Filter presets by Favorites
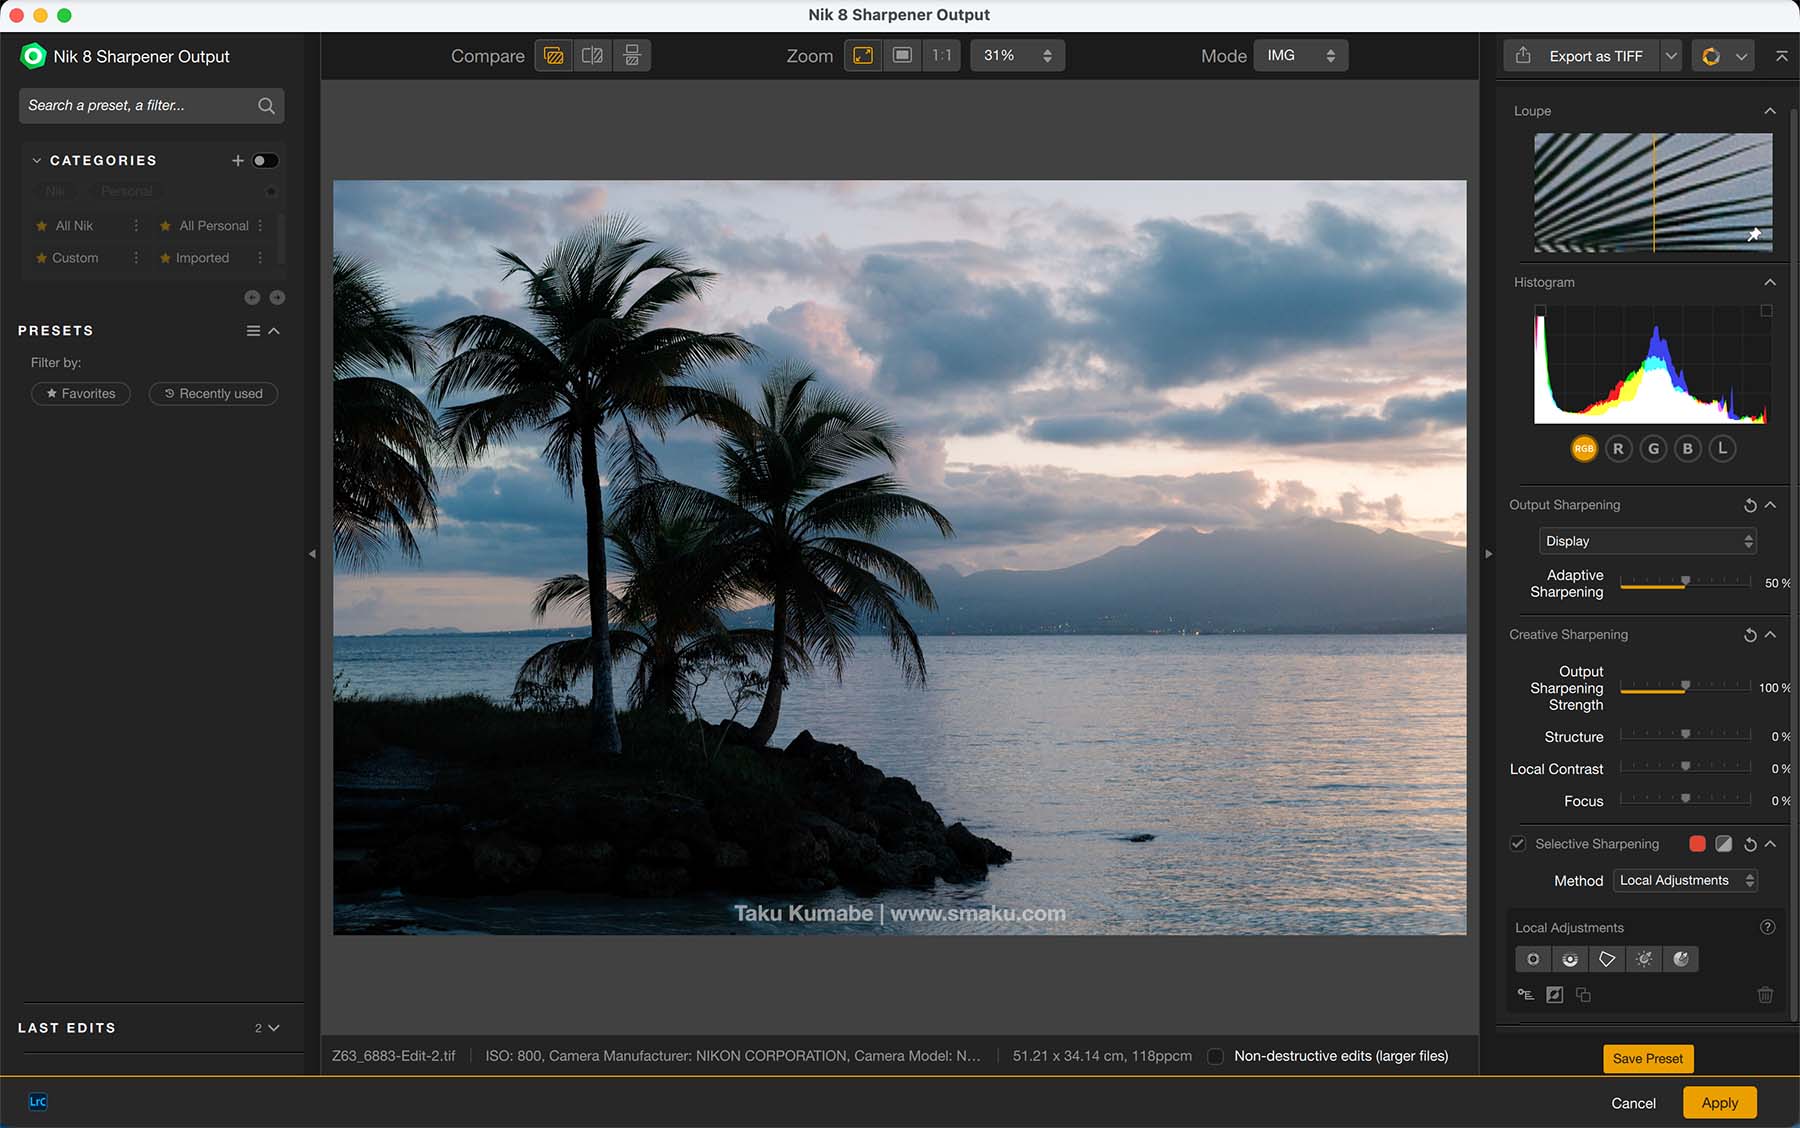This screenshot has height=1128, width=1800. click(81, 394)
